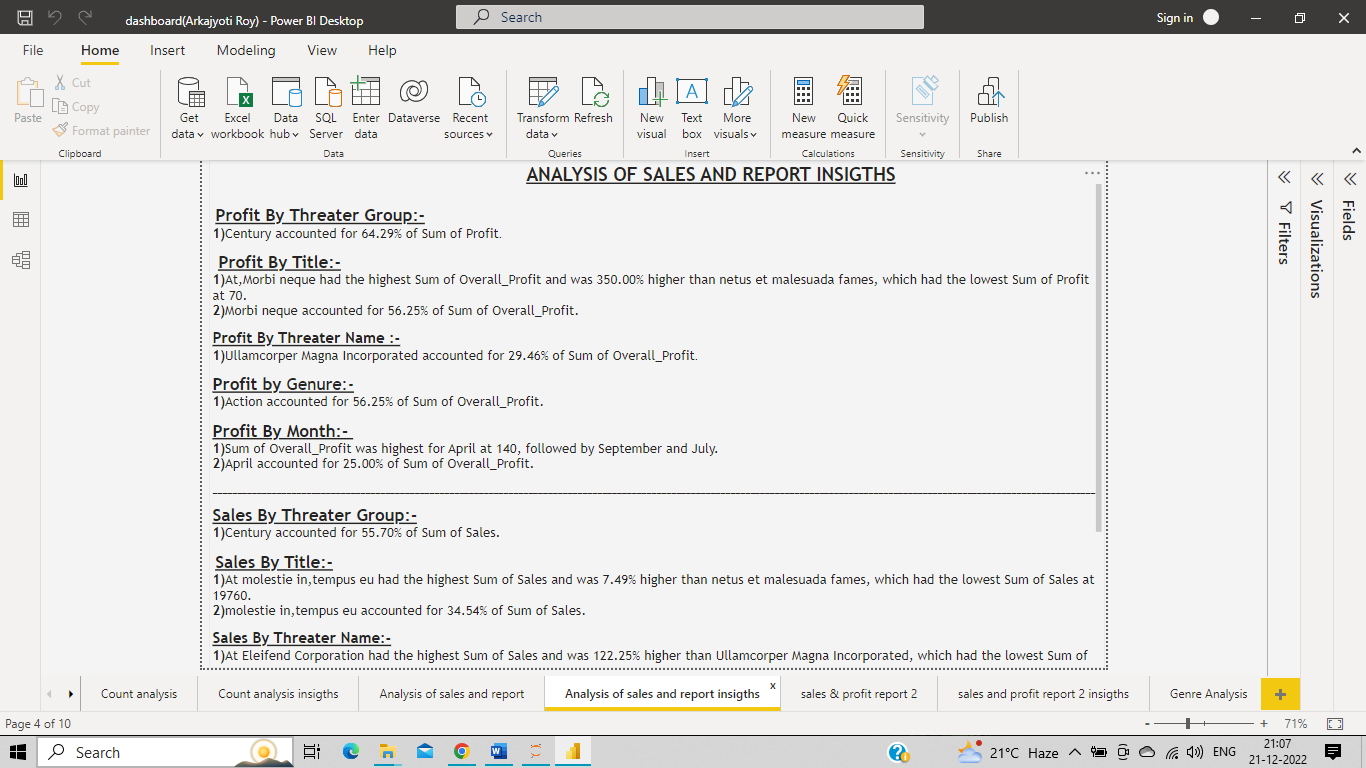Image resolution: width=1366 pixels, height=768 pixels.
Task: Switch to the Modeling ribbon tab
Action: tap(245, 50)
